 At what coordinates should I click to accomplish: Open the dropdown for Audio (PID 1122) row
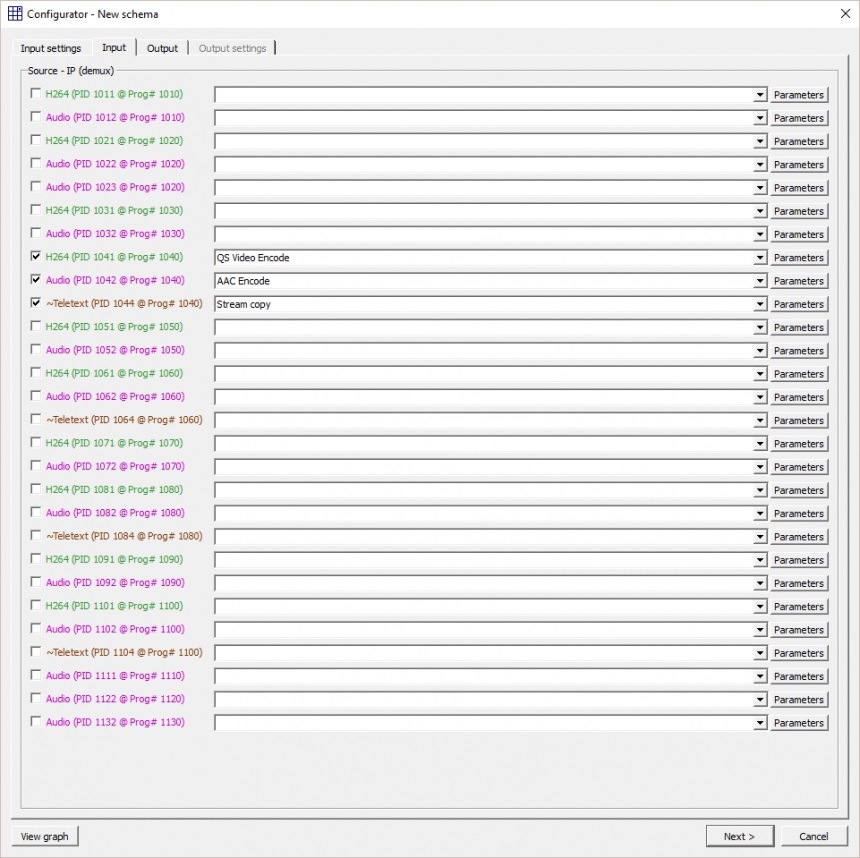(759, 699)
